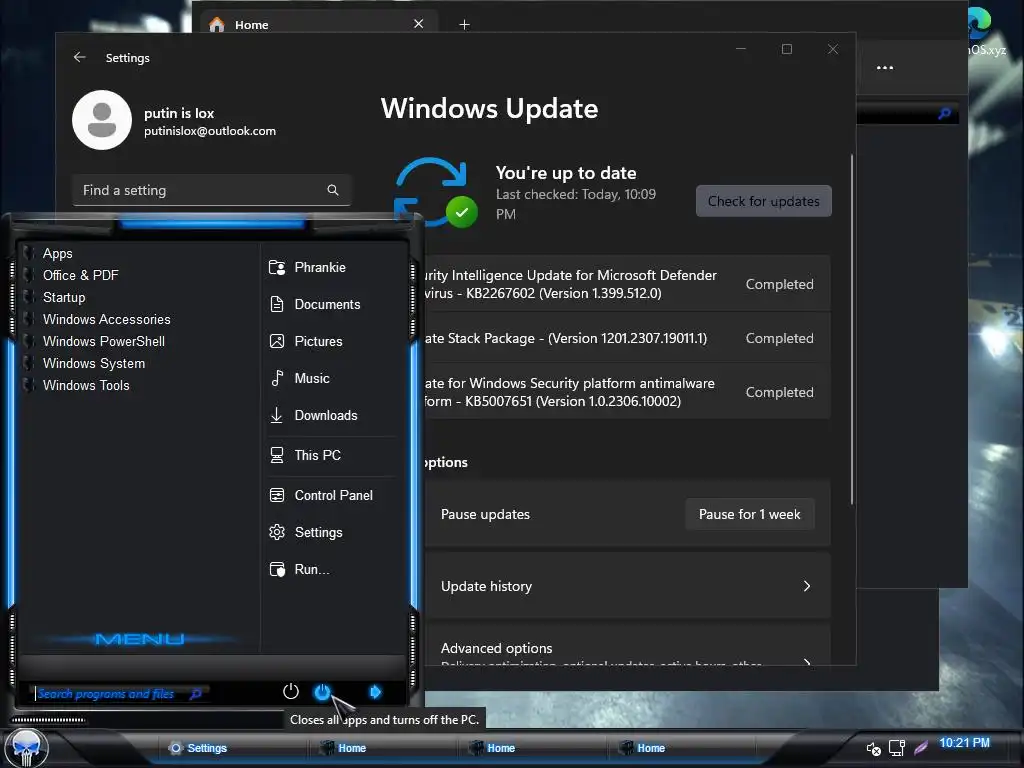Click the MENU label in start menu
This screenshot has height=768, width=1024.
click(x=139, y=639)
